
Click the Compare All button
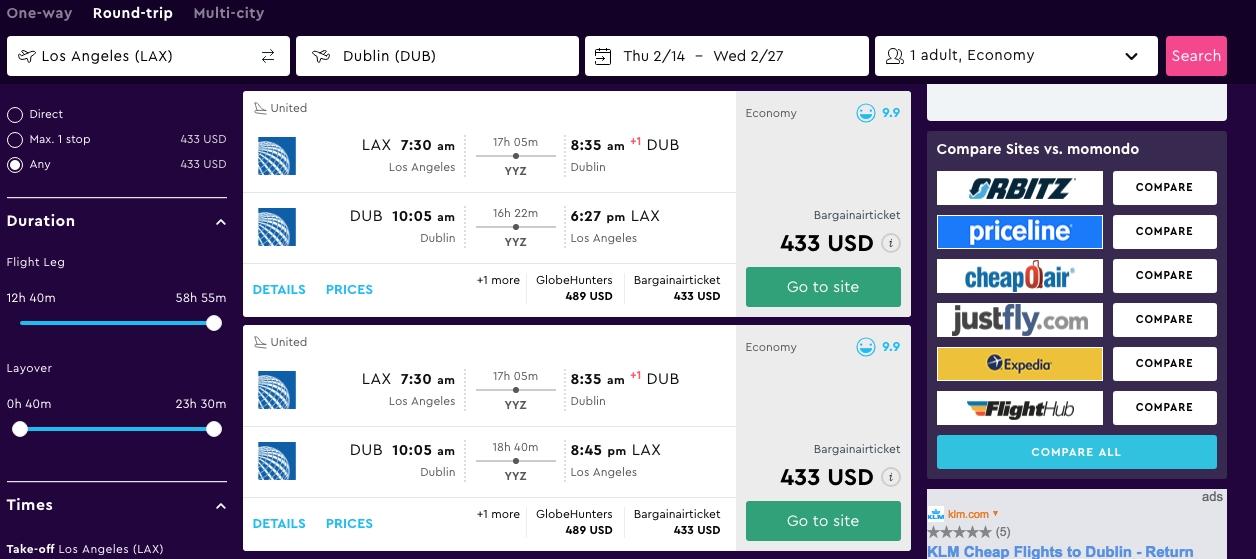click(1076, 452)
